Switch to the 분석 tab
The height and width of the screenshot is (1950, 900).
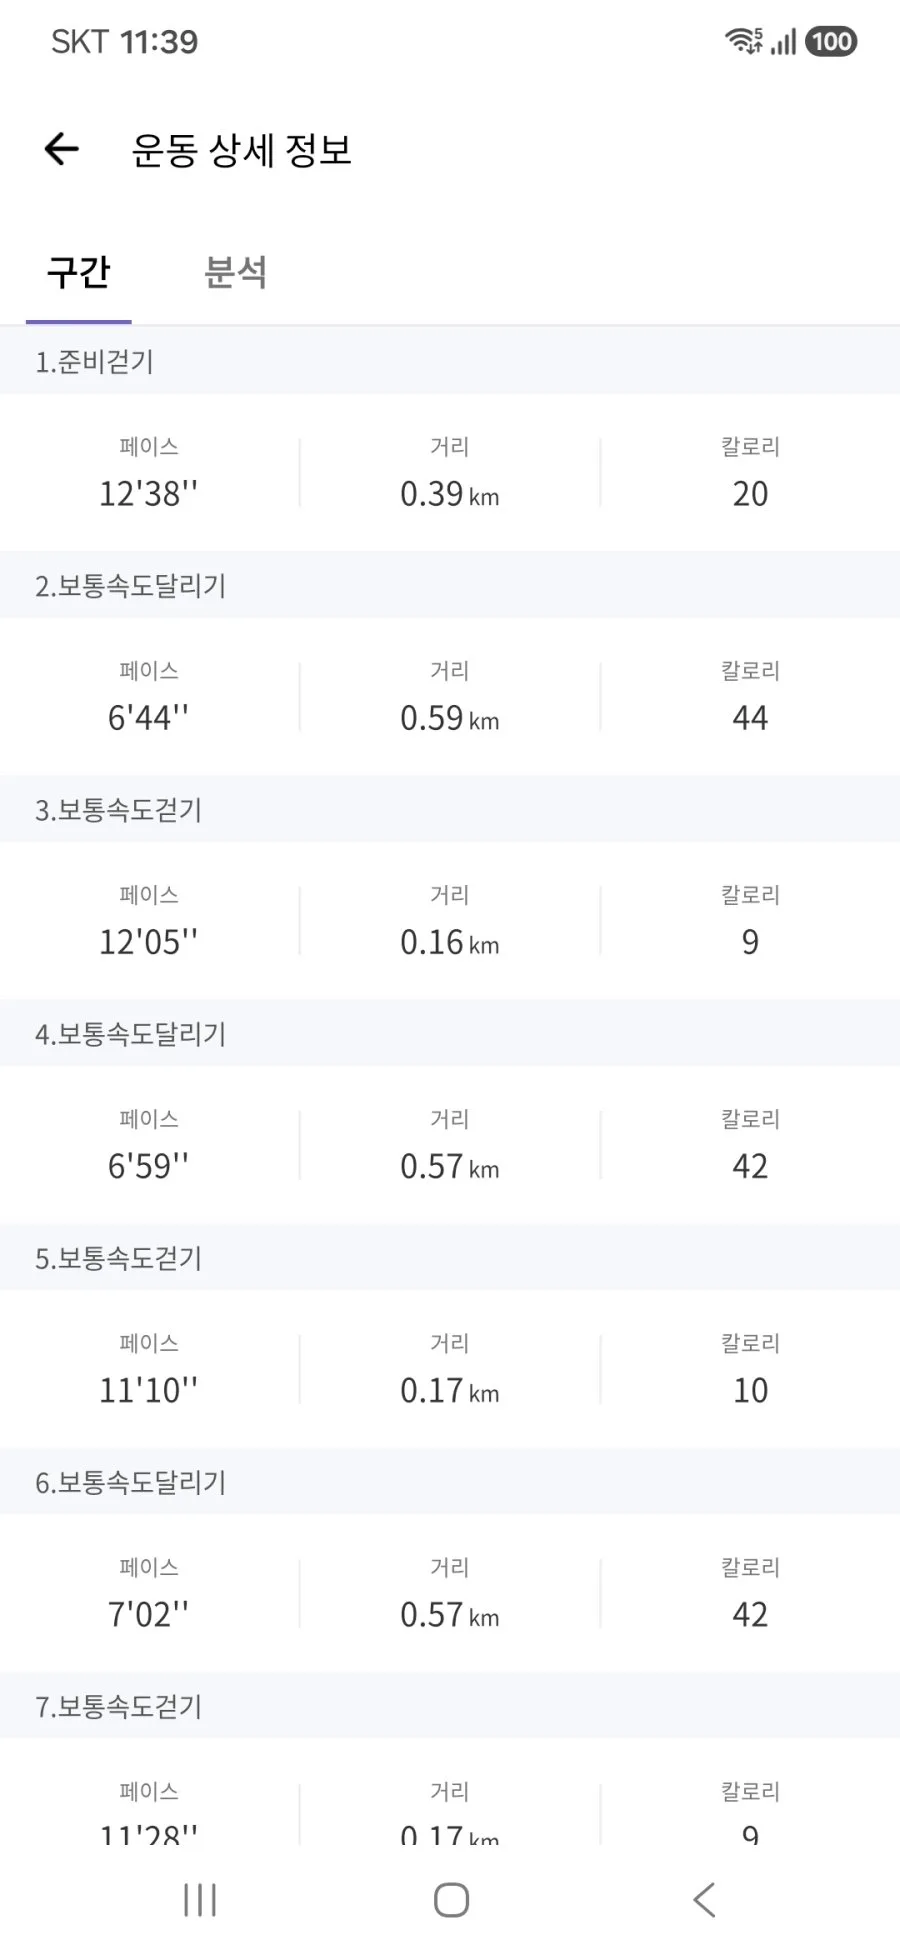[235, 272]
